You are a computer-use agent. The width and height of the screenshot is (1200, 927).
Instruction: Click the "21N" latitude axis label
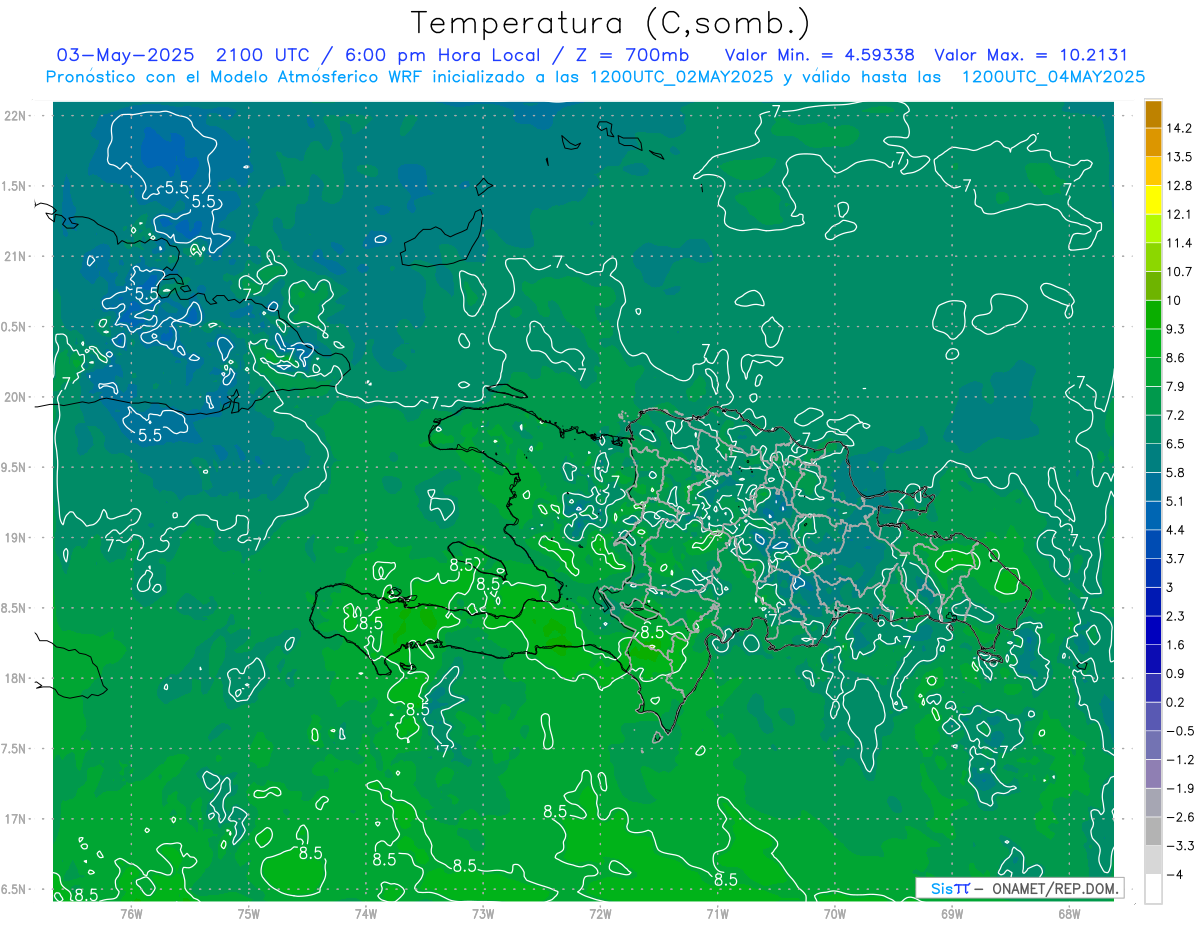click(16, 257)
